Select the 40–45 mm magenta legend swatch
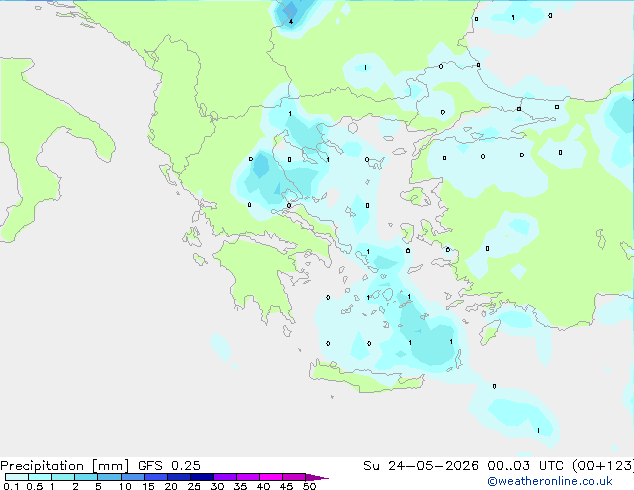 tap(271, 477)
